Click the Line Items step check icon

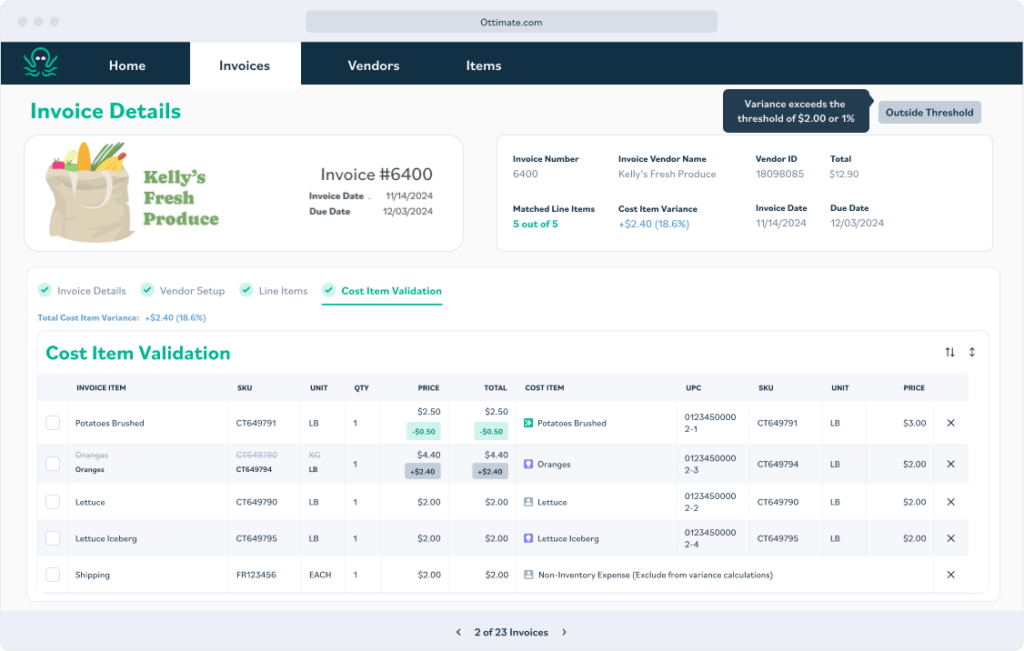pyautogui.click(x=246, y=289)
